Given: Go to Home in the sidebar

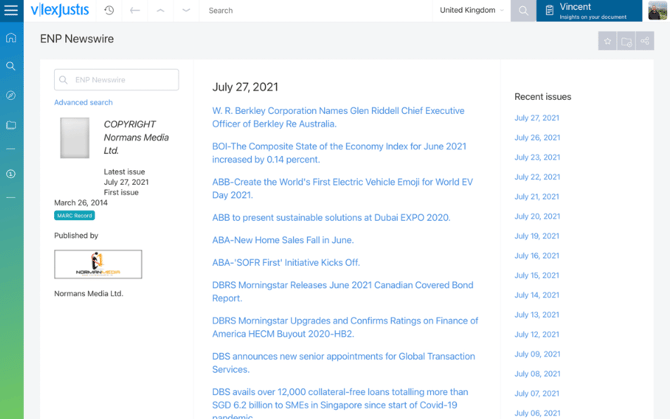Looking at the screenshot, I should click(x=11, y=38).
